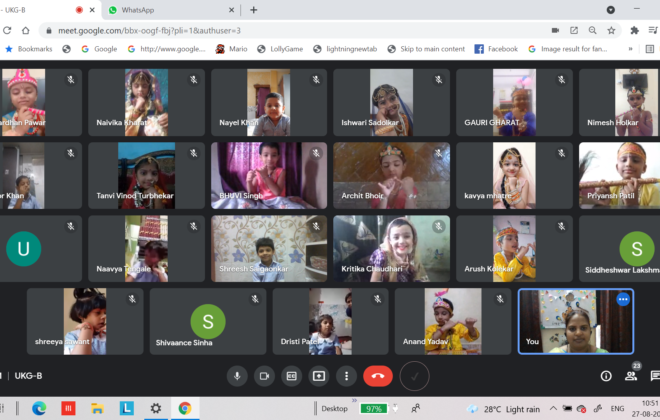Show hidden system tray icons
660x420 pixels.
[553, 408]
